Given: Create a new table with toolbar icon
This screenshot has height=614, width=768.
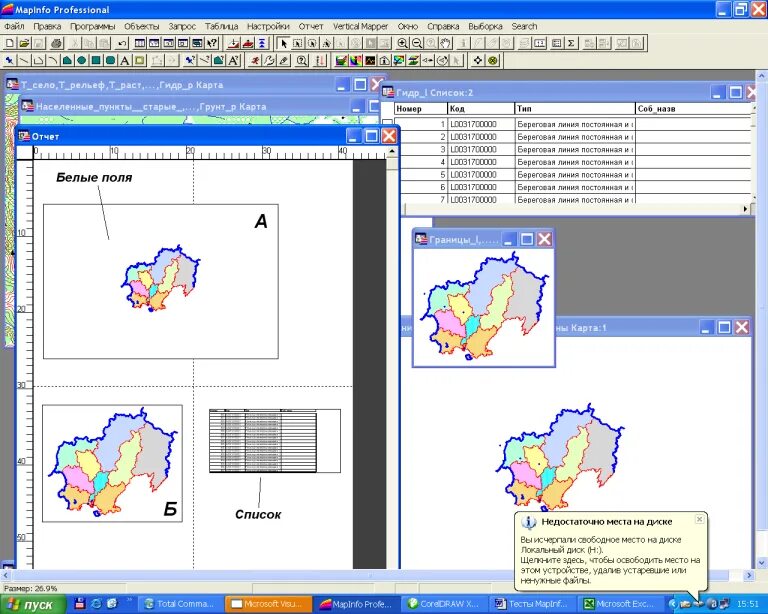Looking at the screenshot, I should pyautogui.click(x=9, y=43).
